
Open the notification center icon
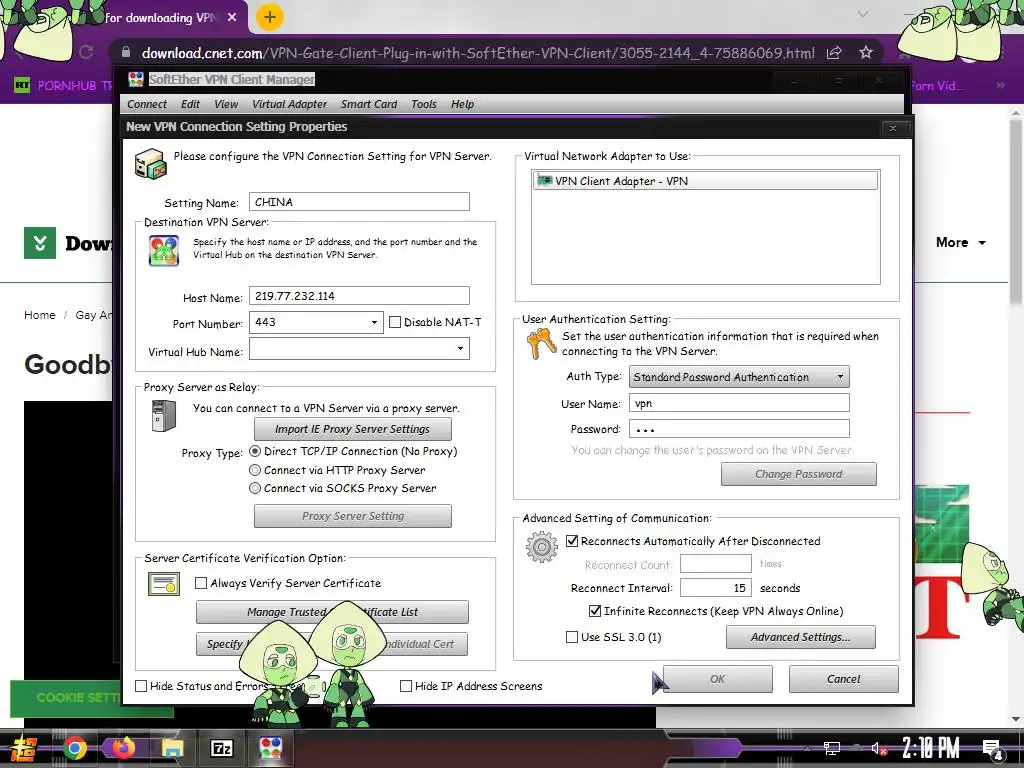(992, 749)
